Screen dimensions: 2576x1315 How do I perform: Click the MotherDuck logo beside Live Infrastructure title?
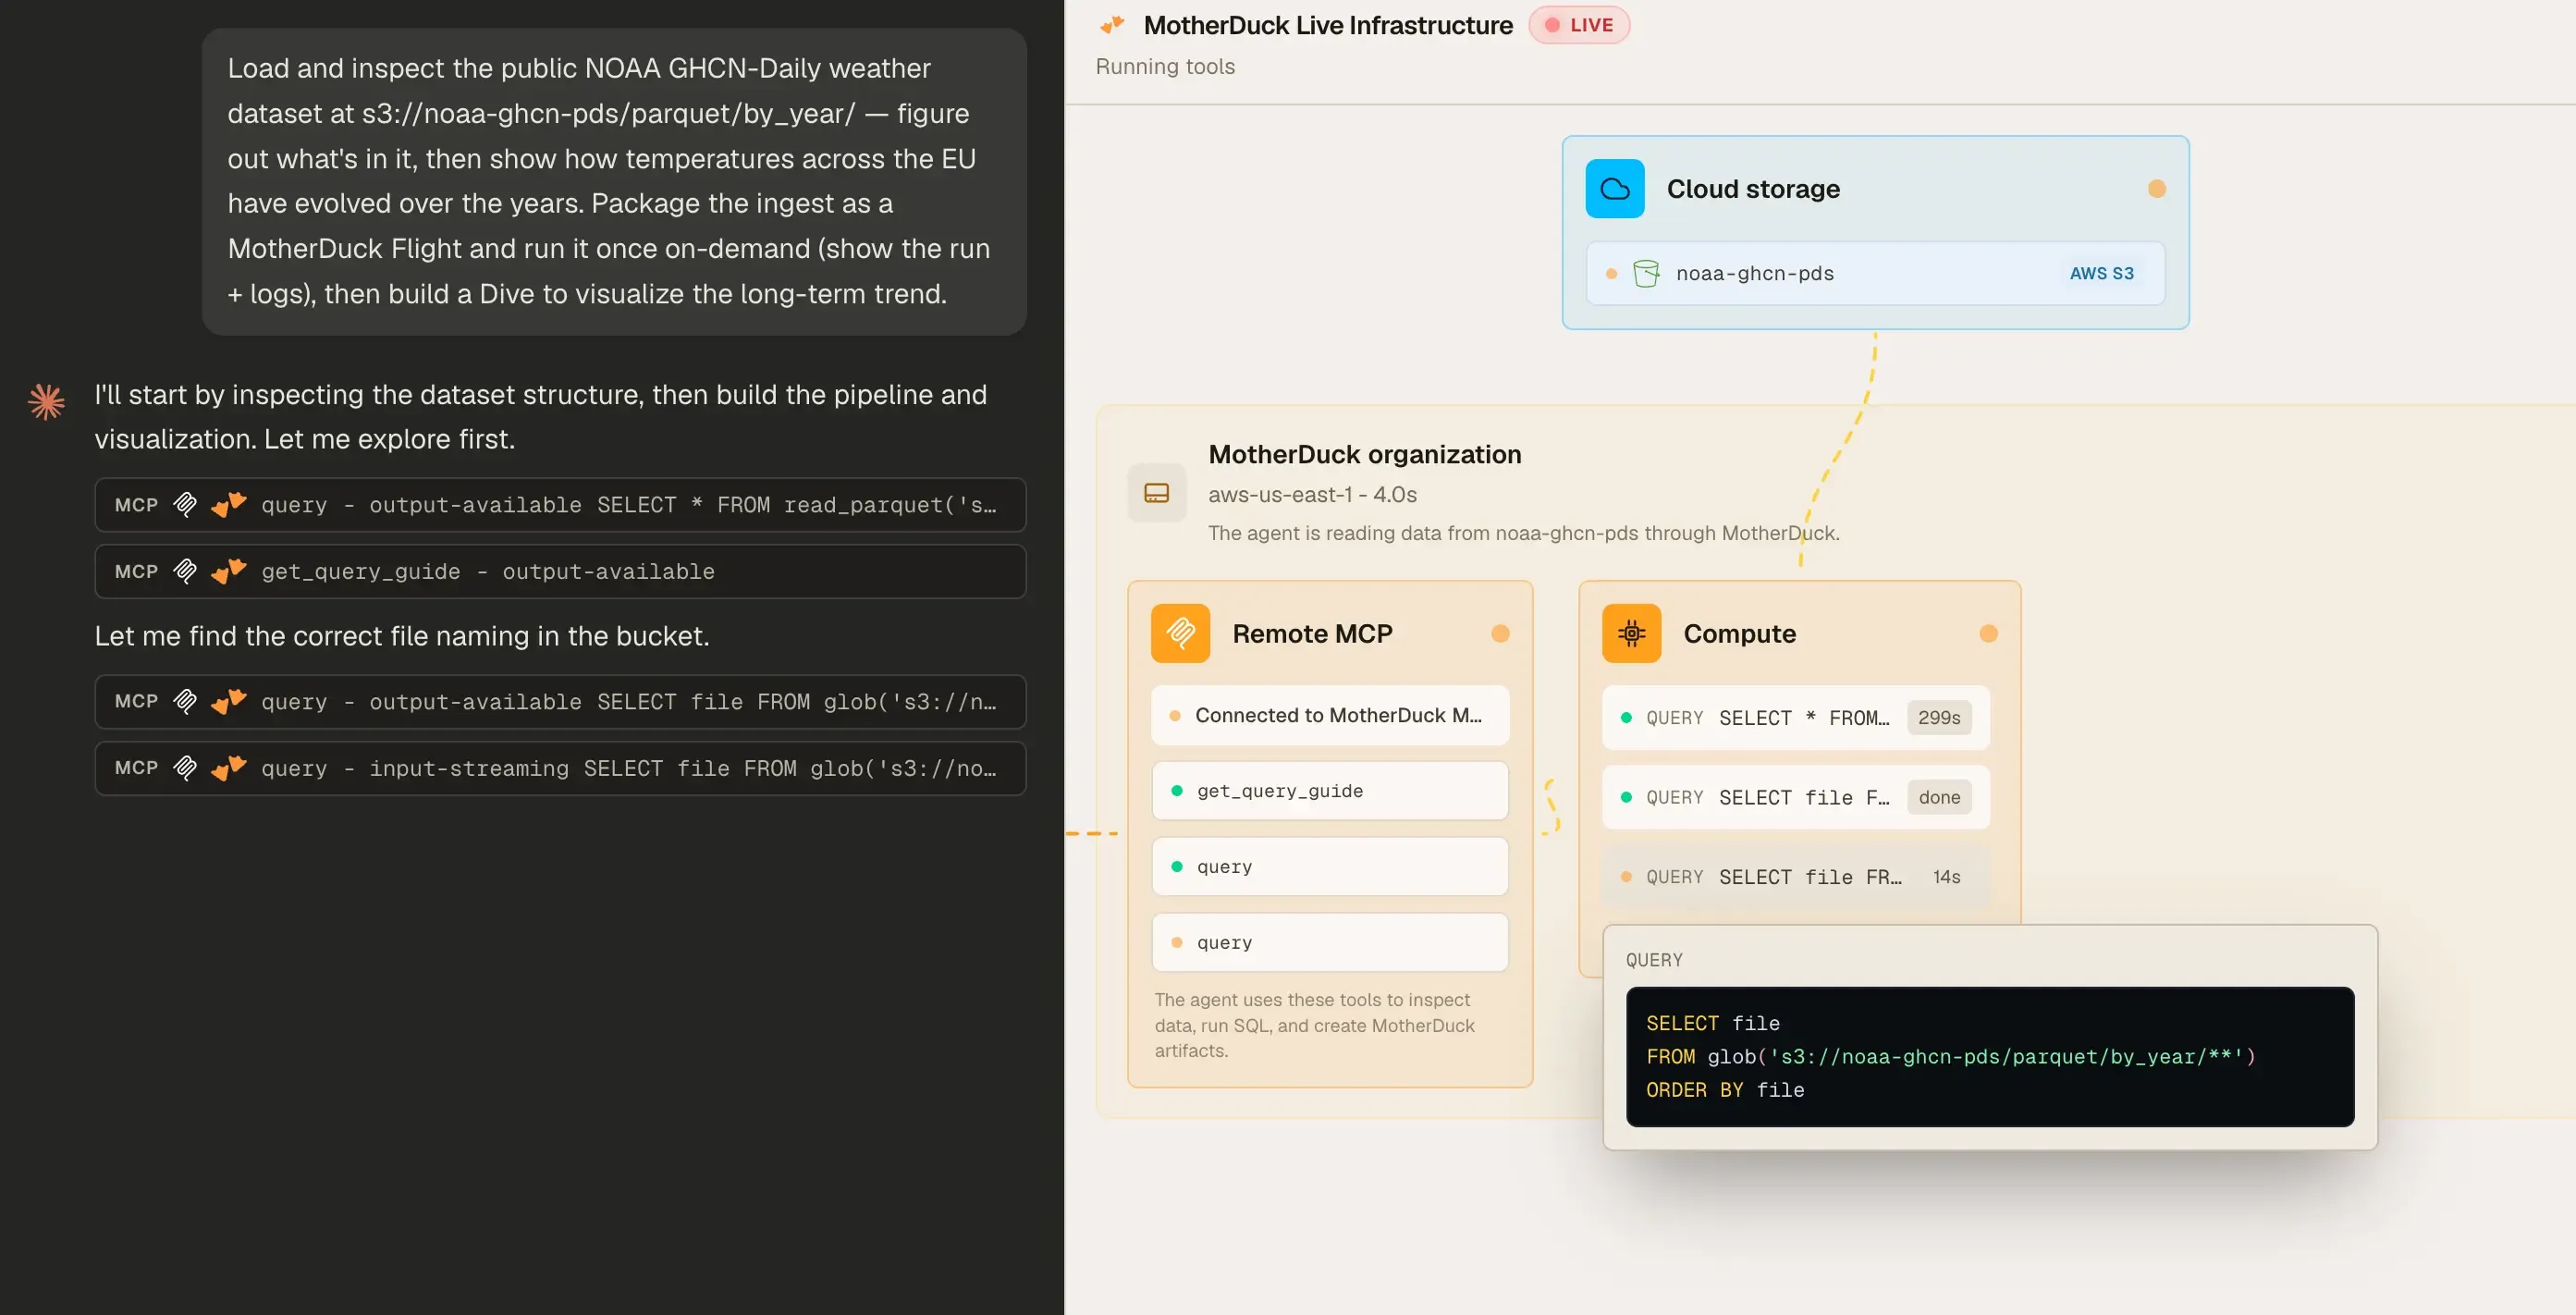pyautogui.click(x=1112, y=24)
